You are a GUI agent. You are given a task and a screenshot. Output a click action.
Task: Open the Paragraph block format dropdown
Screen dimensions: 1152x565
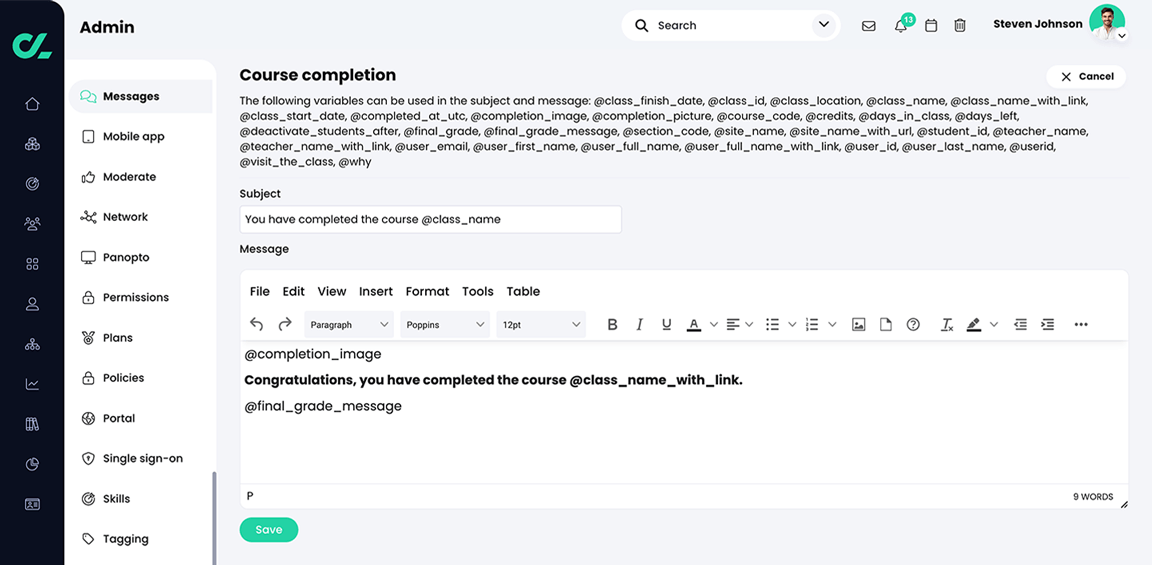[x=349, y=324]
